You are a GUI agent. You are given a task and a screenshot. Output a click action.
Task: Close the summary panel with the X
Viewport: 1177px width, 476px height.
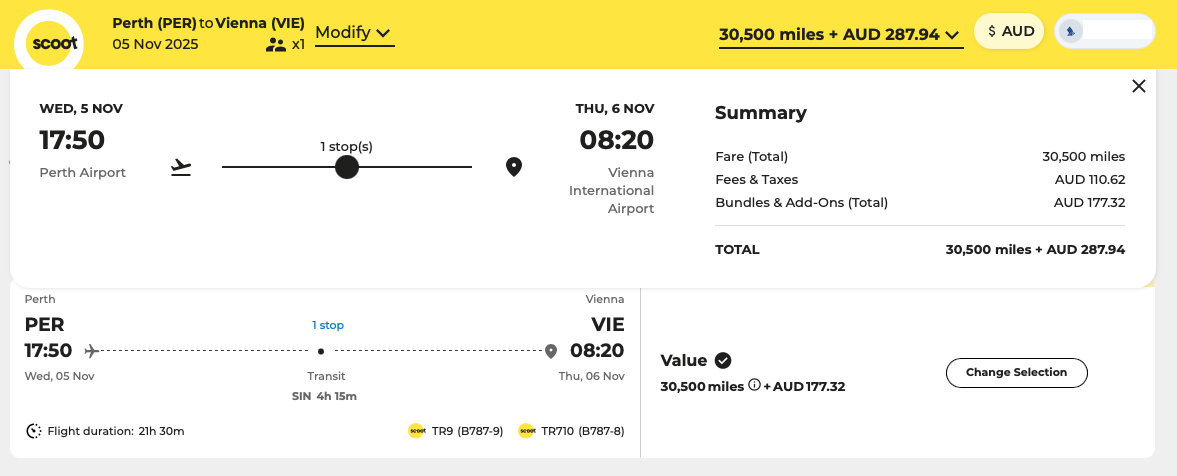pos(1139,86)
